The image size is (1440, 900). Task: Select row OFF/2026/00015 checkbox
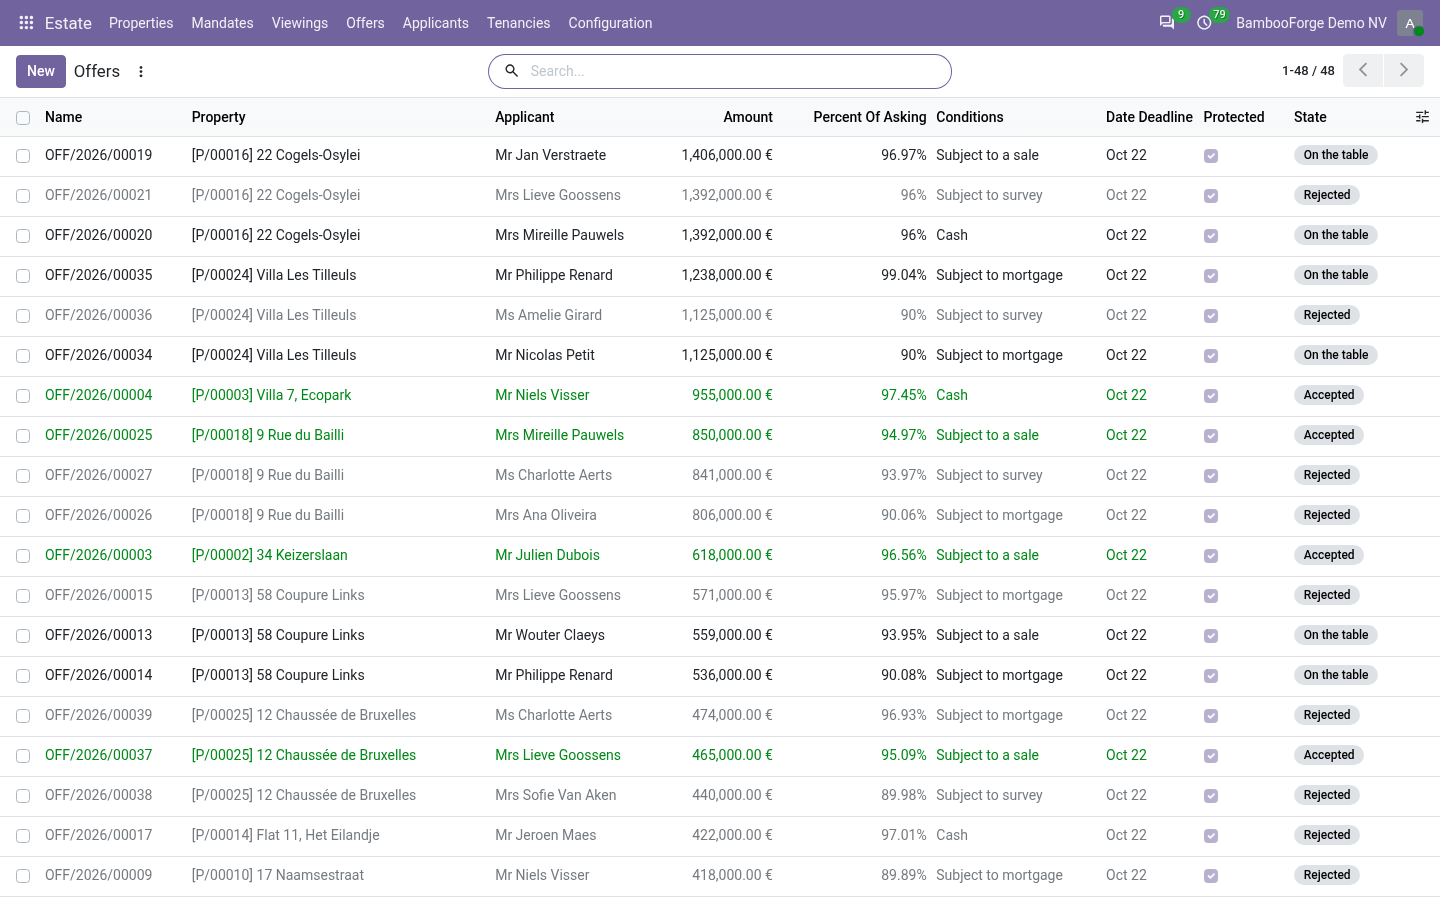point(23,596)
